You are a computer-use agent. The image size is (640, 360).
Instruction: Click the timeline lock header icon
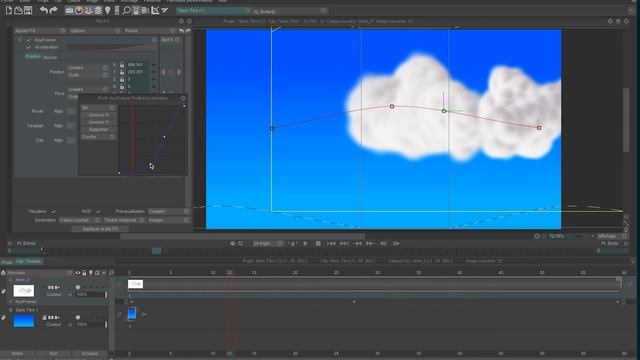click(84, 273)
